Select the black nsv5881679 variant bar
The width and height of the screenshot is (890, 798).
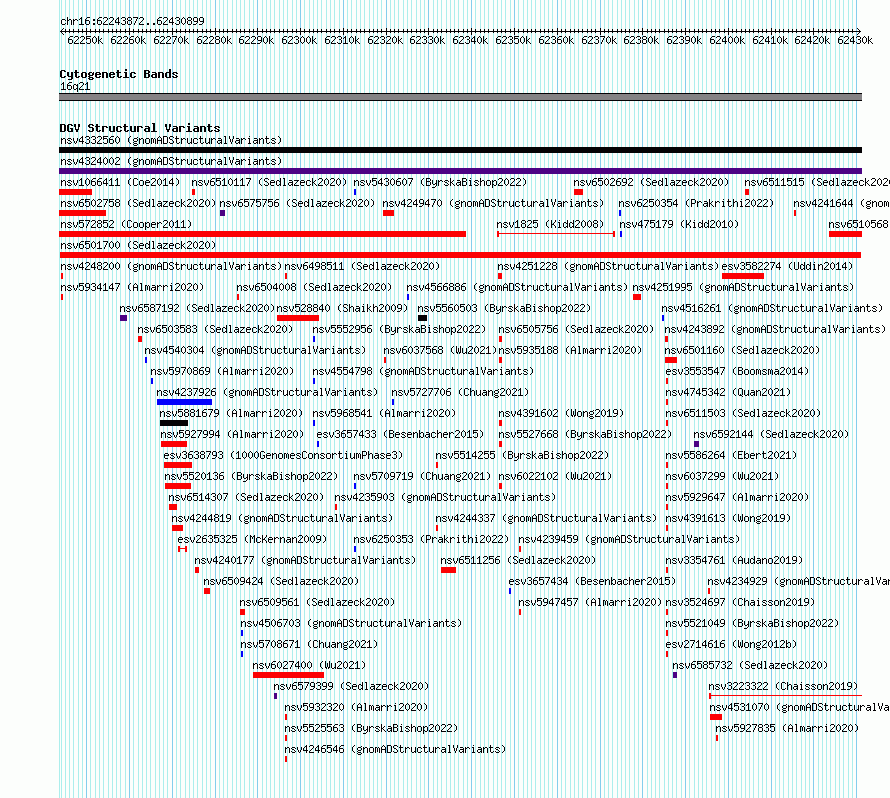(x=174, y=423)
